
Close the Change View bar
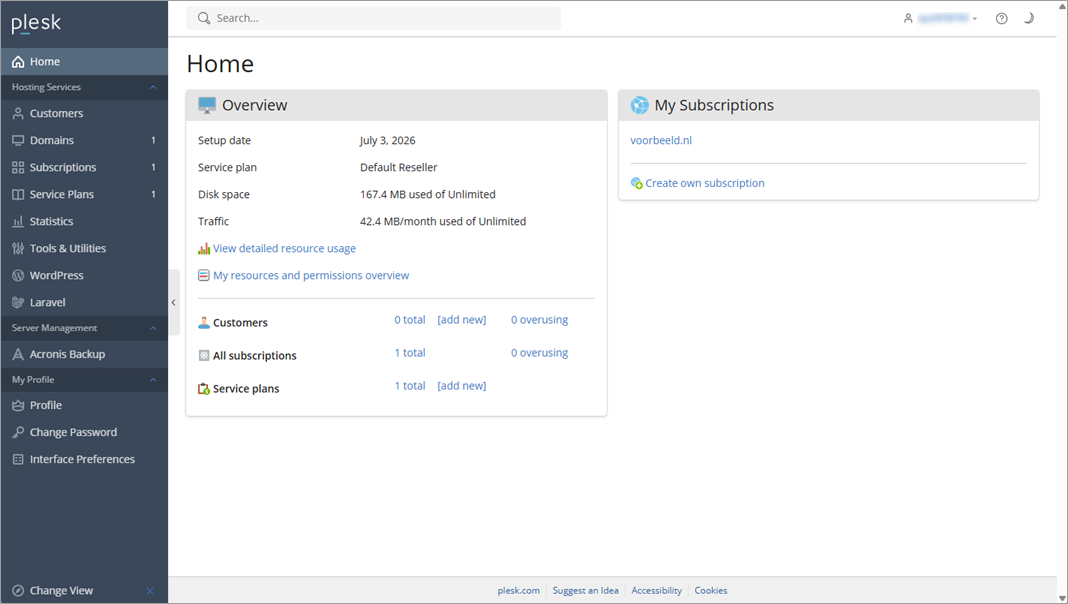tap(150, 590)
